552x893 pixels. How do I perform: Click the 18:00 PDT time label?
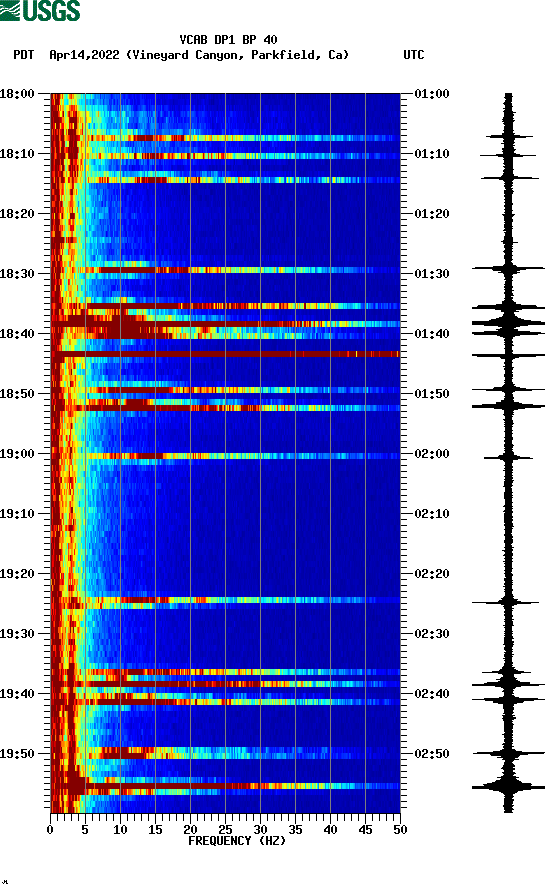coord(17,93)
